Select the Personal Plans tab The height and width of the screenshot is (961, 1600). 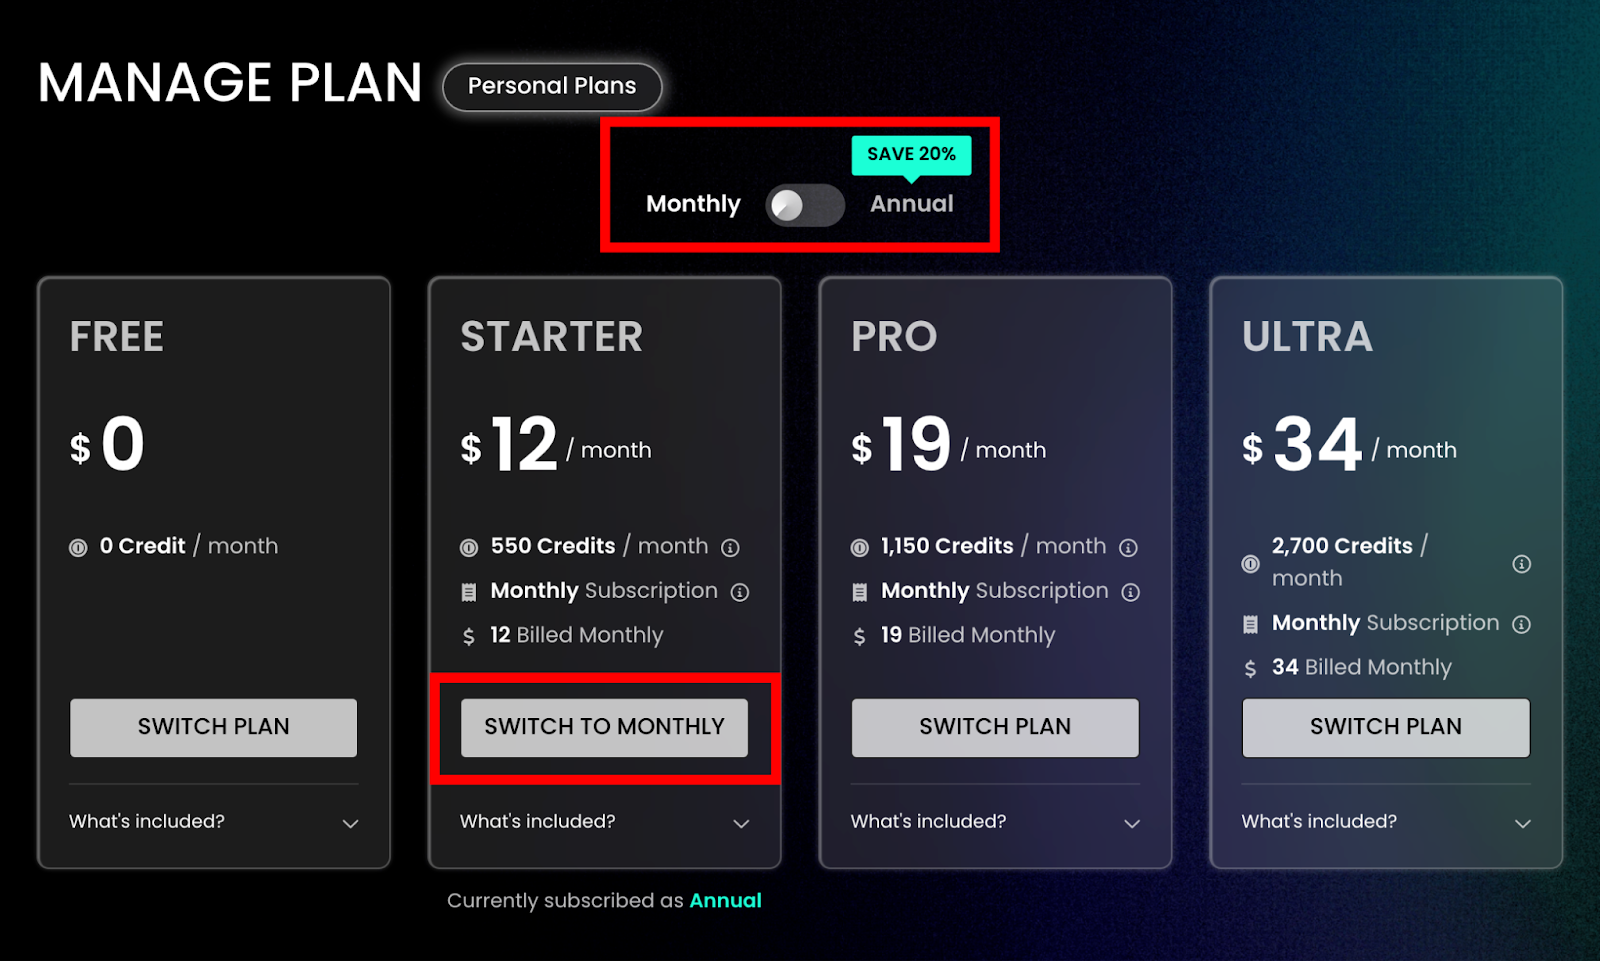point(551,86)
